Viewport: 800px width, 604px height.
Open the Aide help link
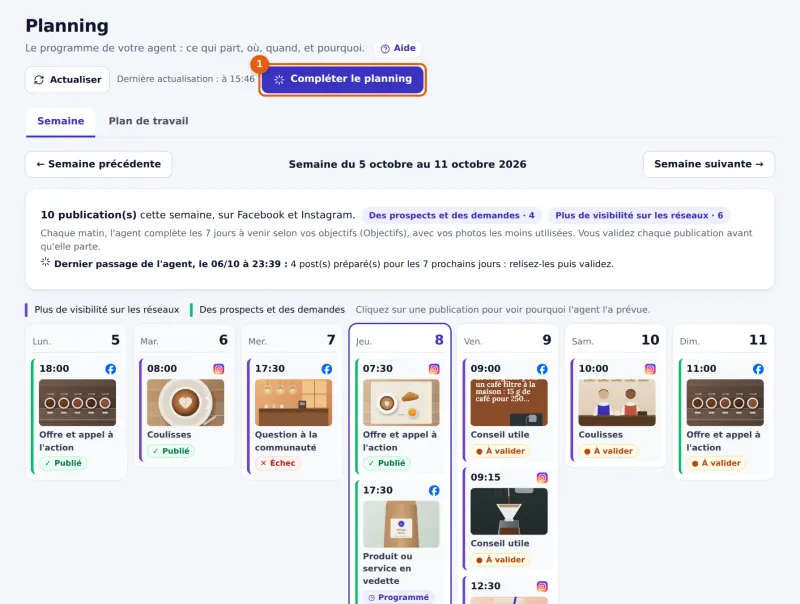[398, 48]
